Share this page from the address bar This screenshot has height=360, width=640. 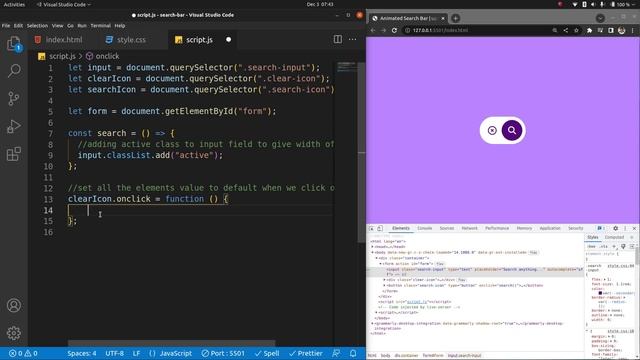[566, 30]
